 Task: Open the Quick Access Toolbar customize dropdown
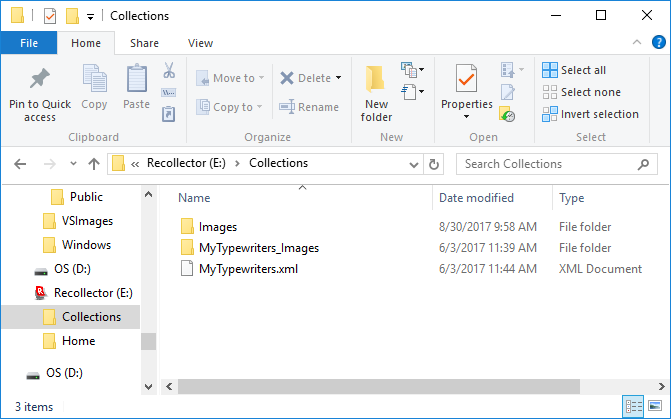tap(90, 17)
